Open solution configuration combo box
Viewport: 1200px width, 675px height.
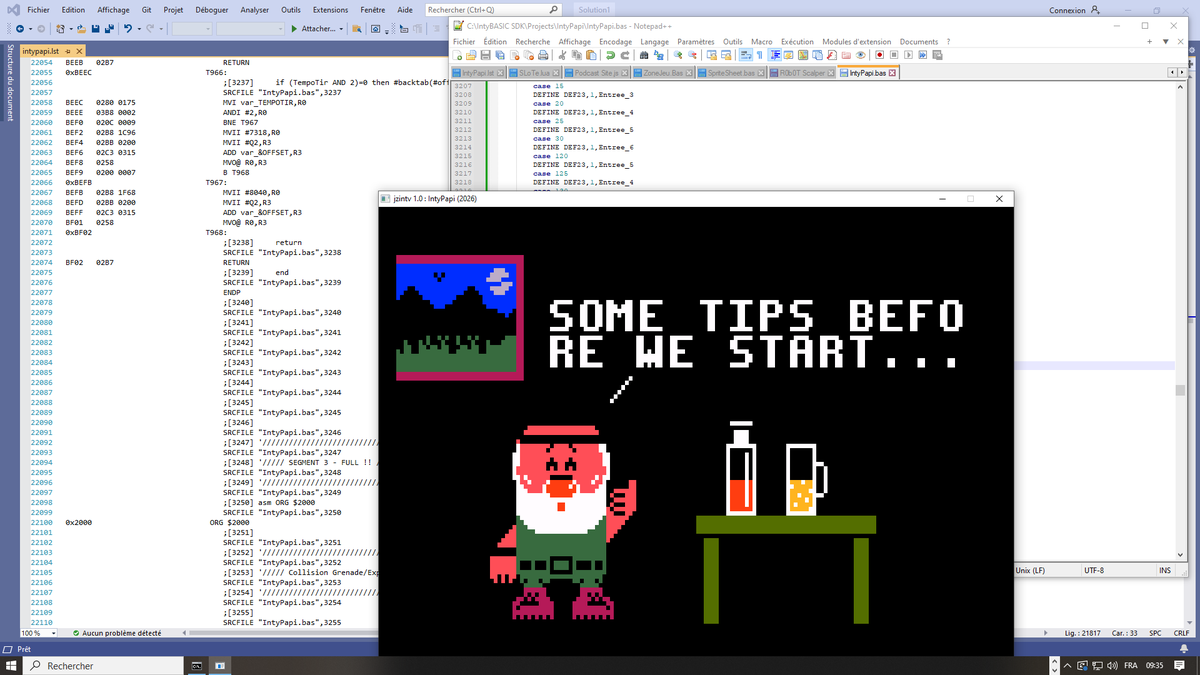pos(192,28)
